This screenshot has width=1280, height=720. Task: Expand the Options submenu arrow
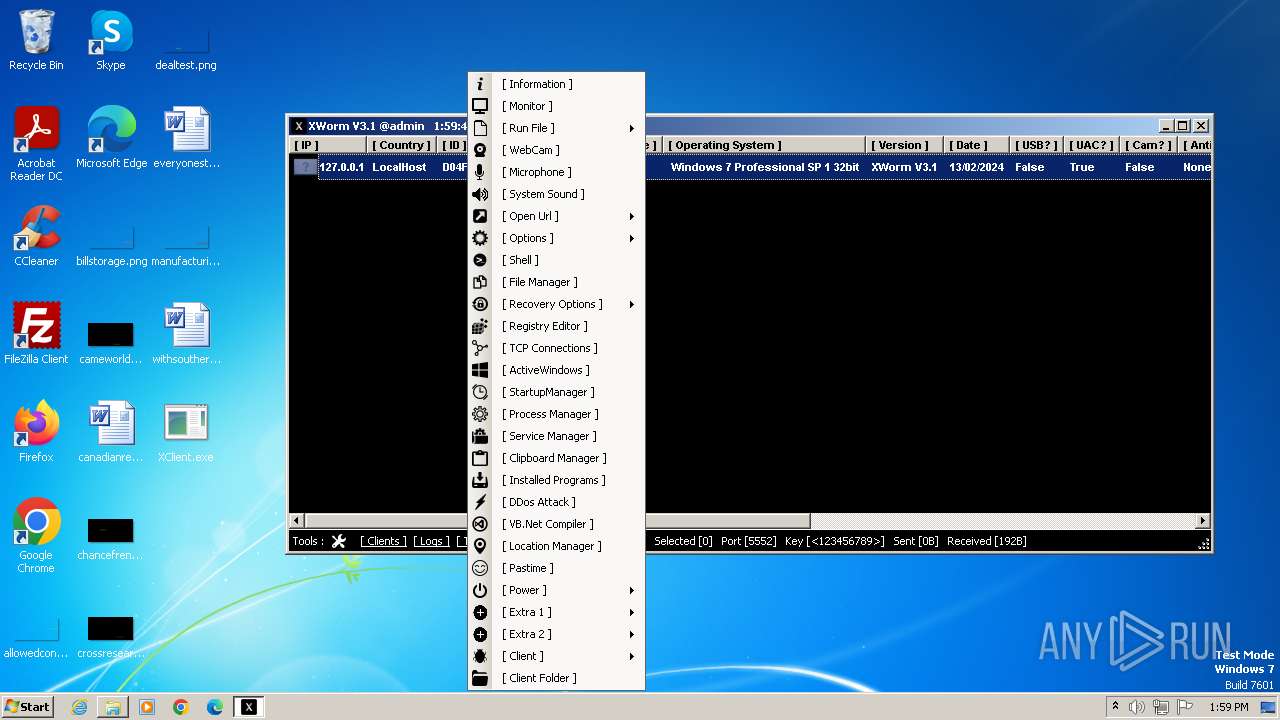click(632, 238)
